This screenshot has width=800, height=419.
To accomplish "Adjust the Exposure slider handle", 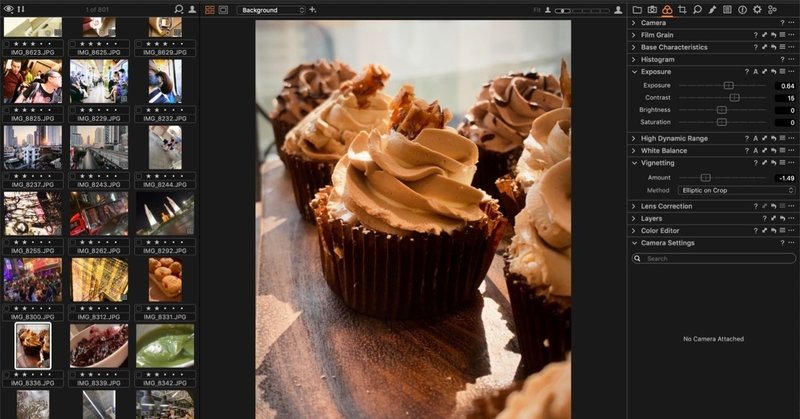I will point(729,85).
